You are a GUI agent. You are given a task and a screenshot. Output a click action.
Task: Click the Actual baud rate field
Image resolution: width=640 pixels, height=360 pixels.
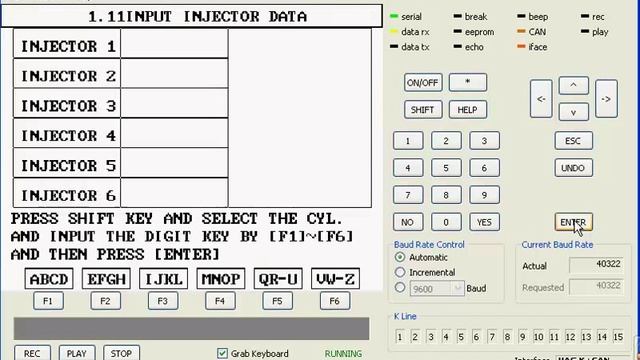(596, 264)
